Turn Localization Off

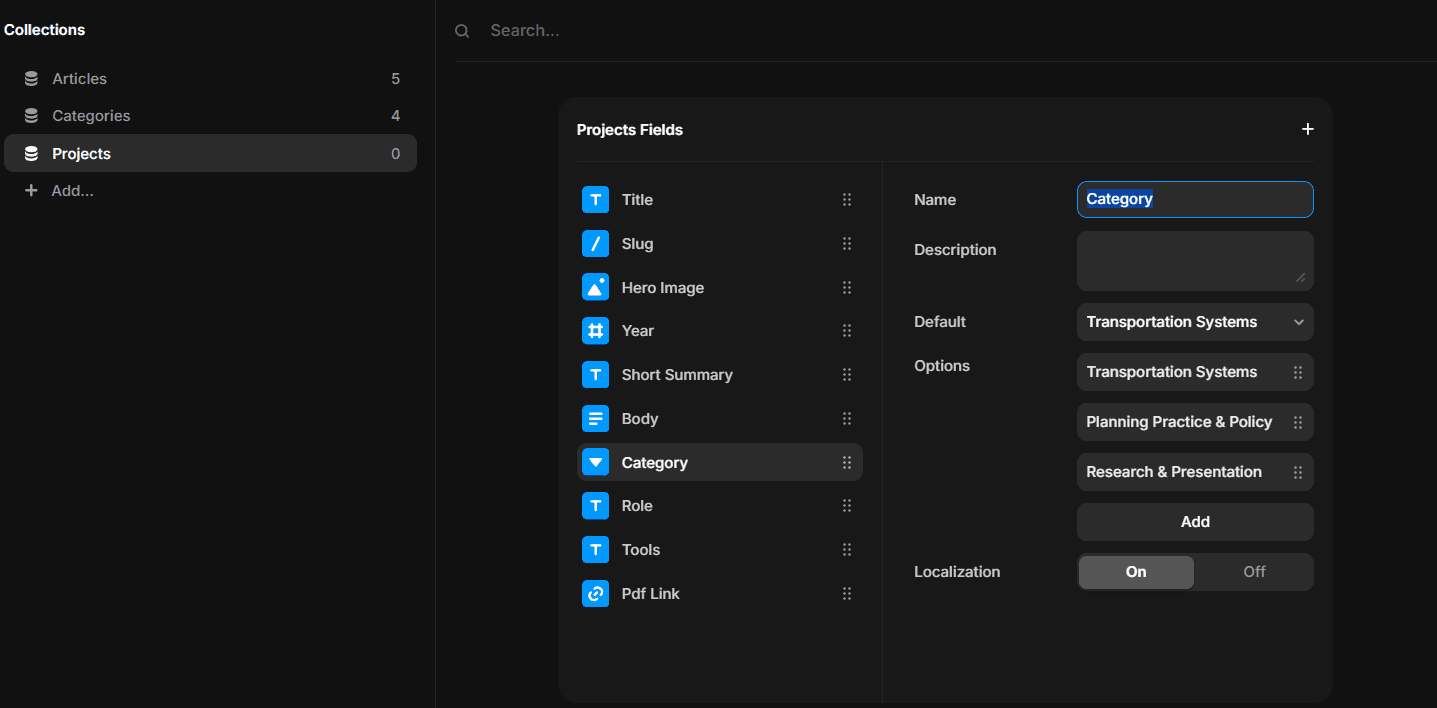1254,572
